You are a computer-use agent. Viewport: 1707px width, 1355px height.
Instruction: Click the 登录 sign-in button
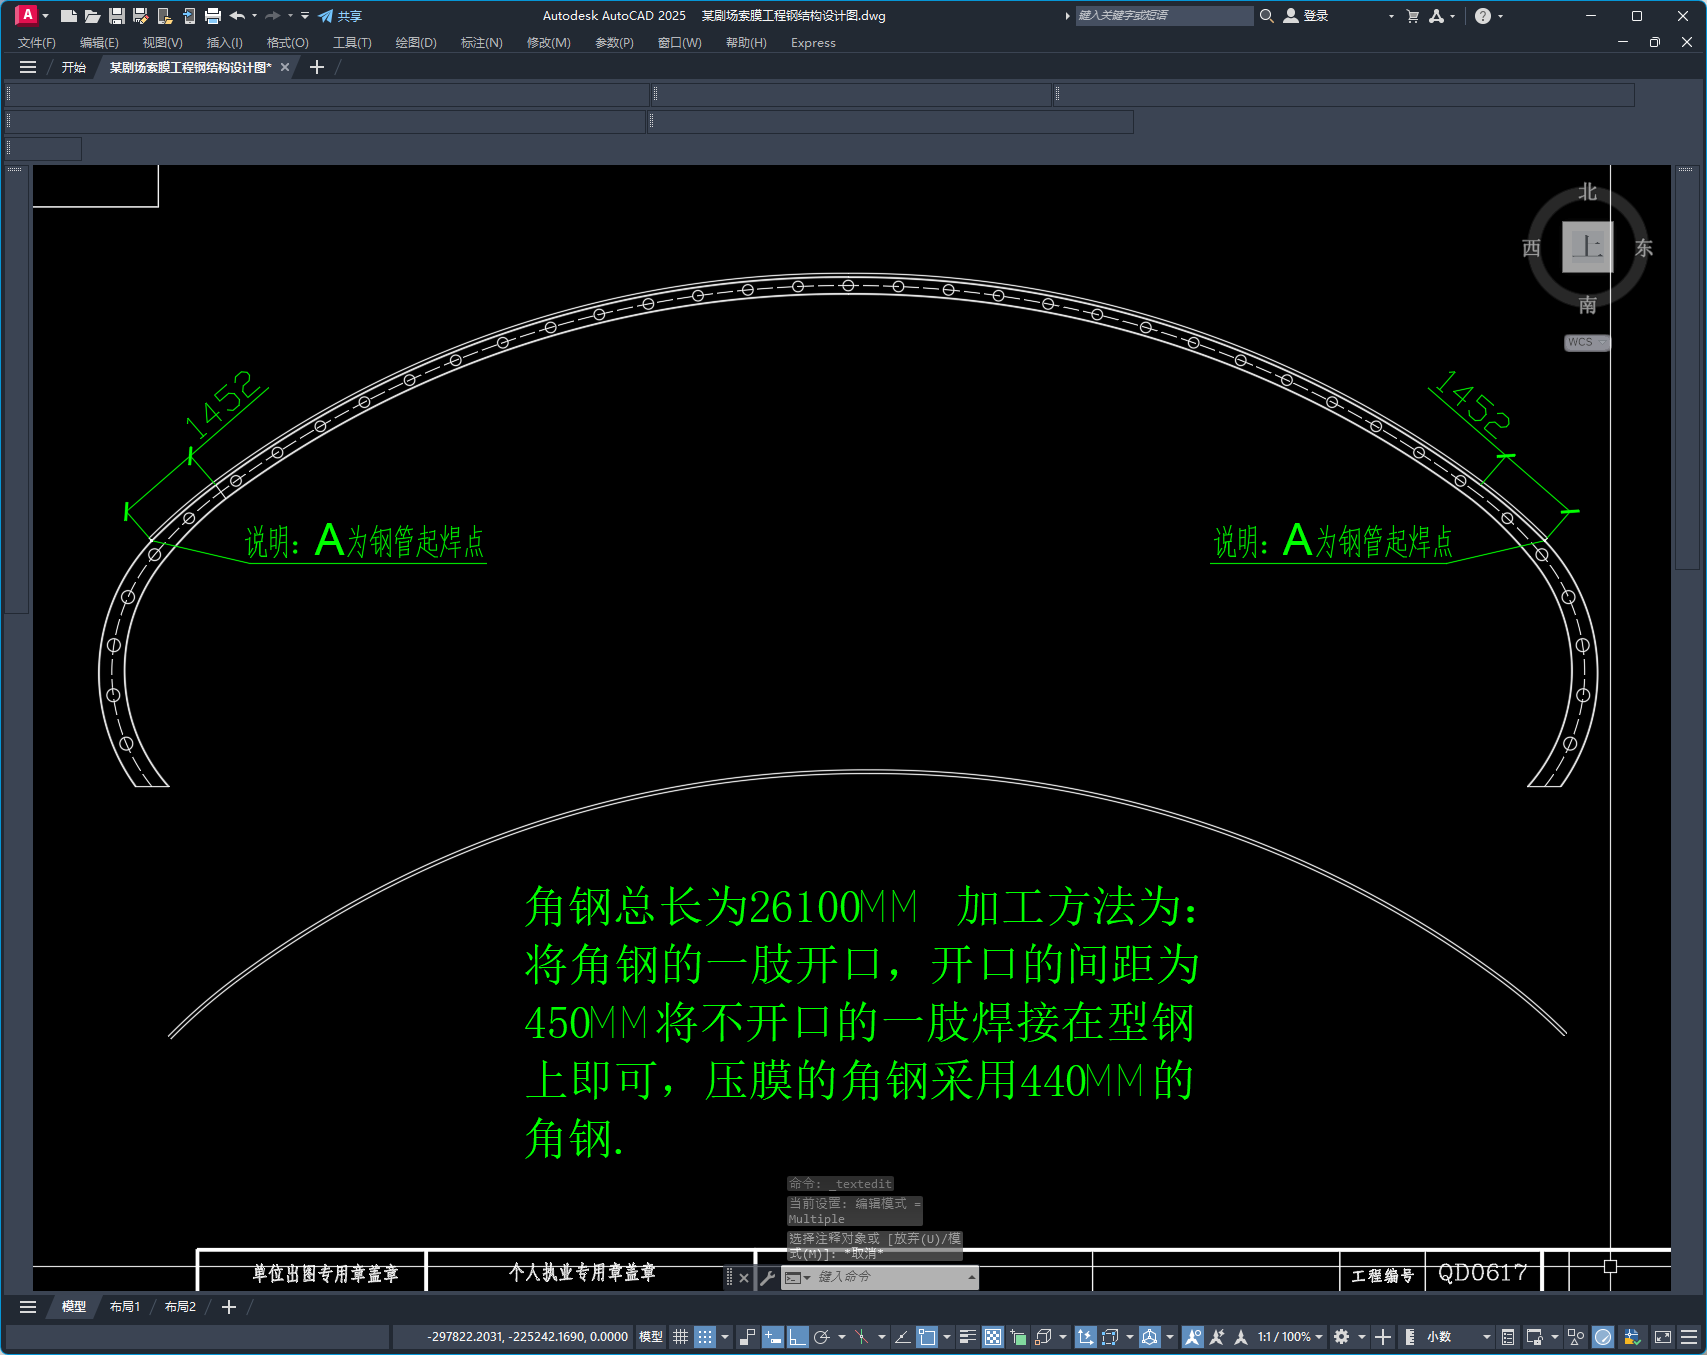pos(1306,16)
